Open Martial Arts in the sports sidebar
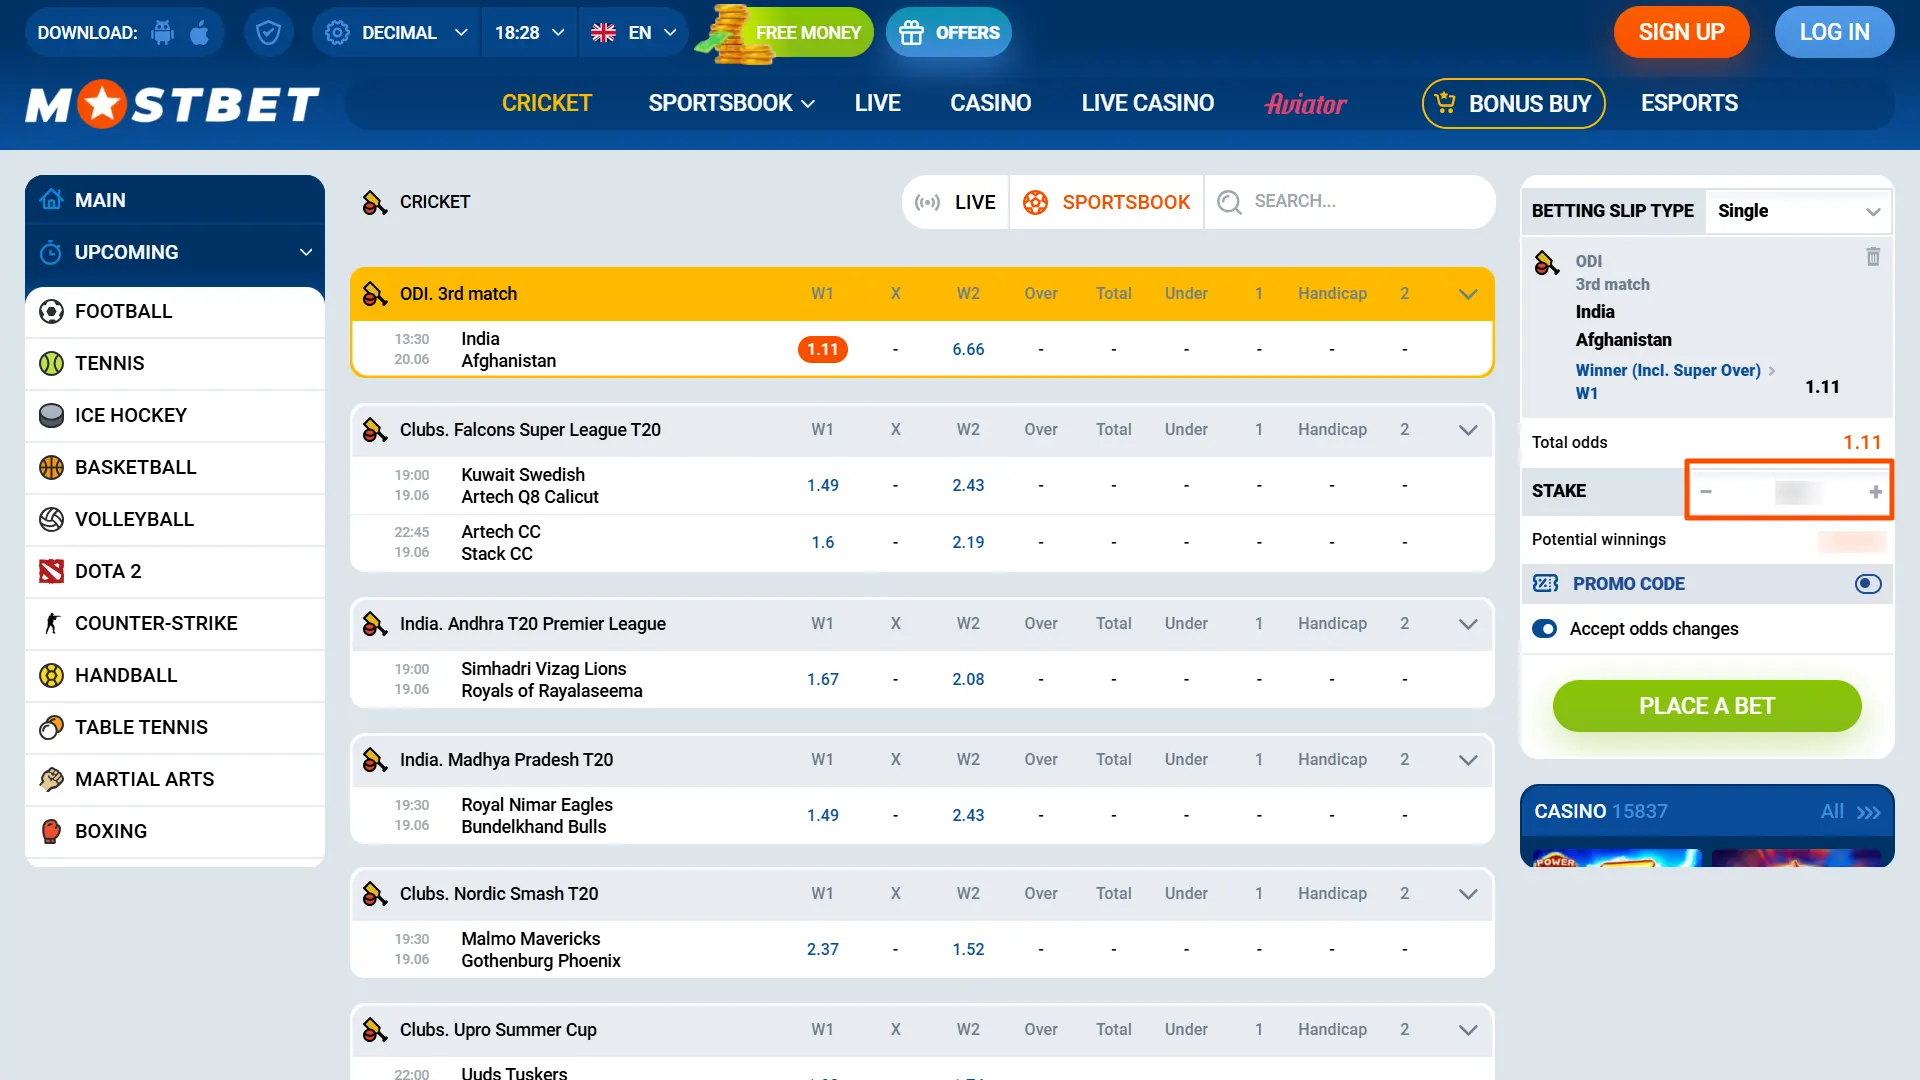This screenshot has width=1920, height=1080. coord(175,779)
